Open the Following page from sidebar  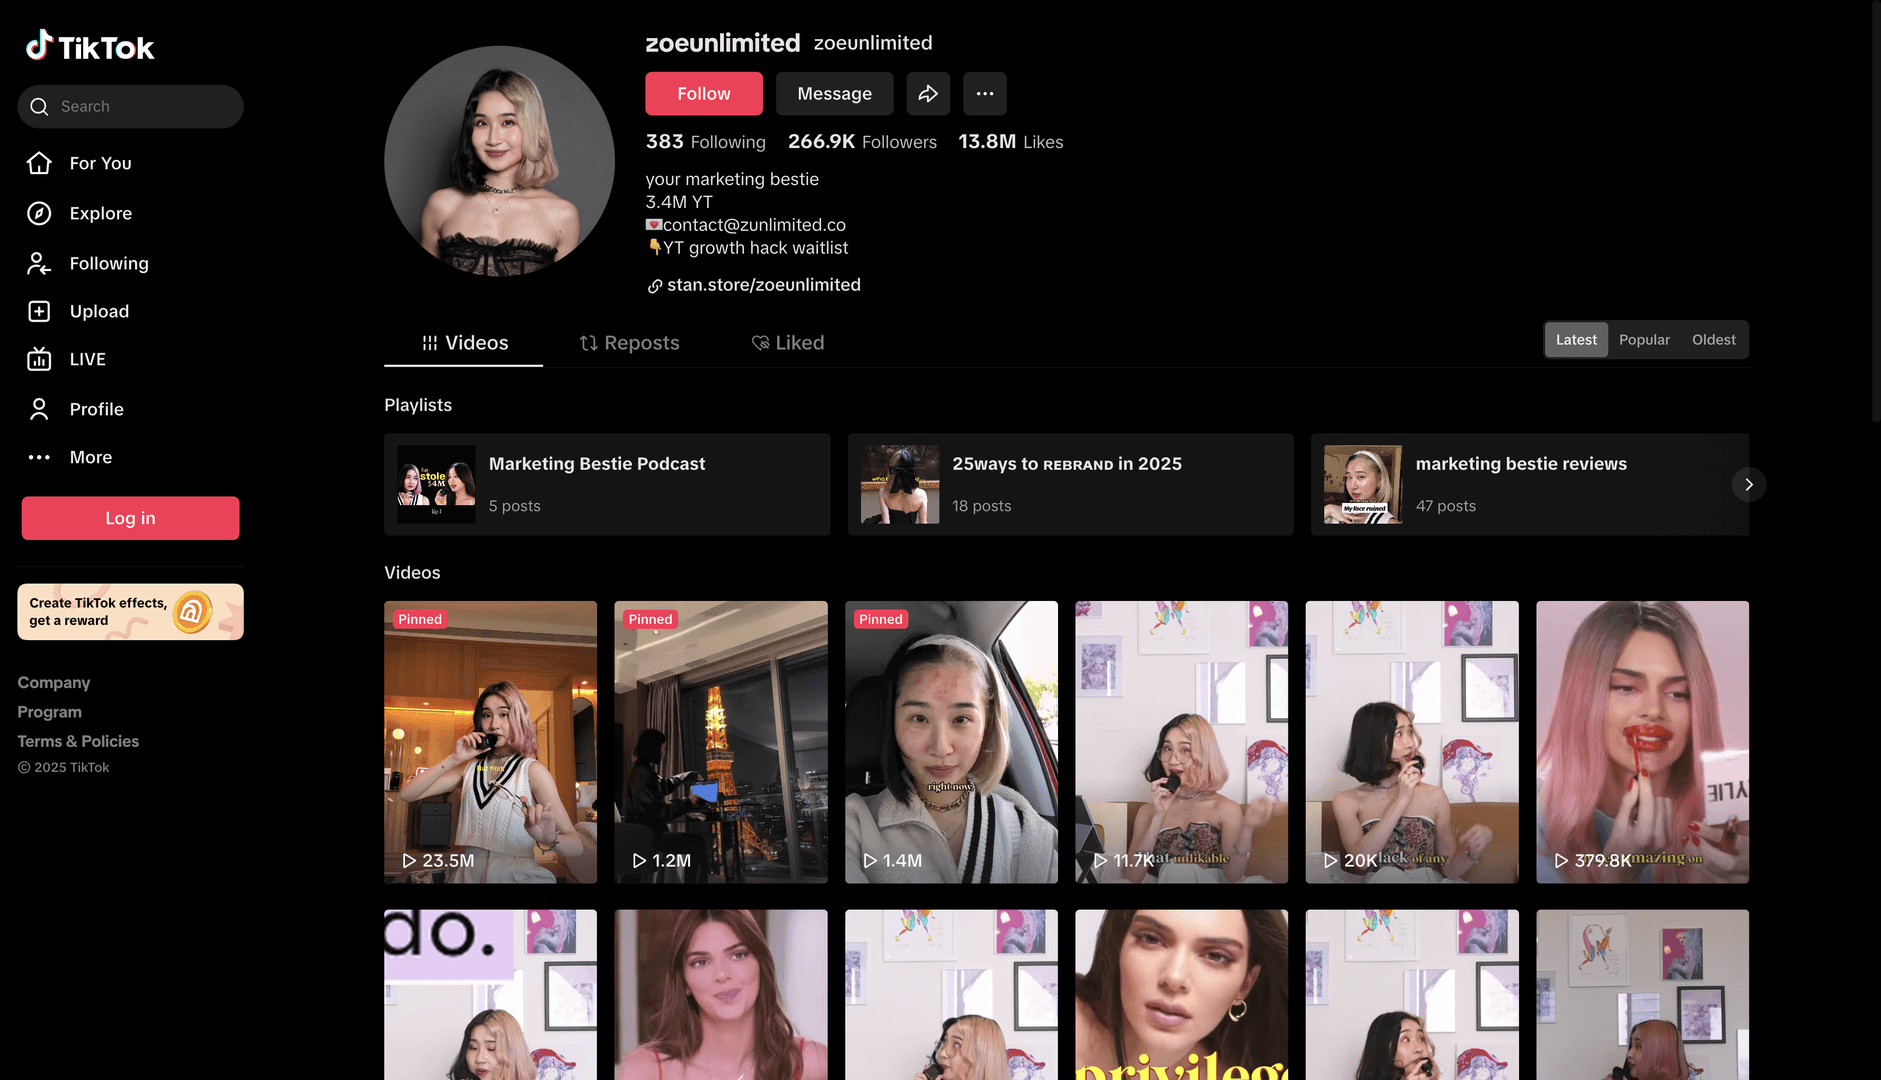(109, 263)
